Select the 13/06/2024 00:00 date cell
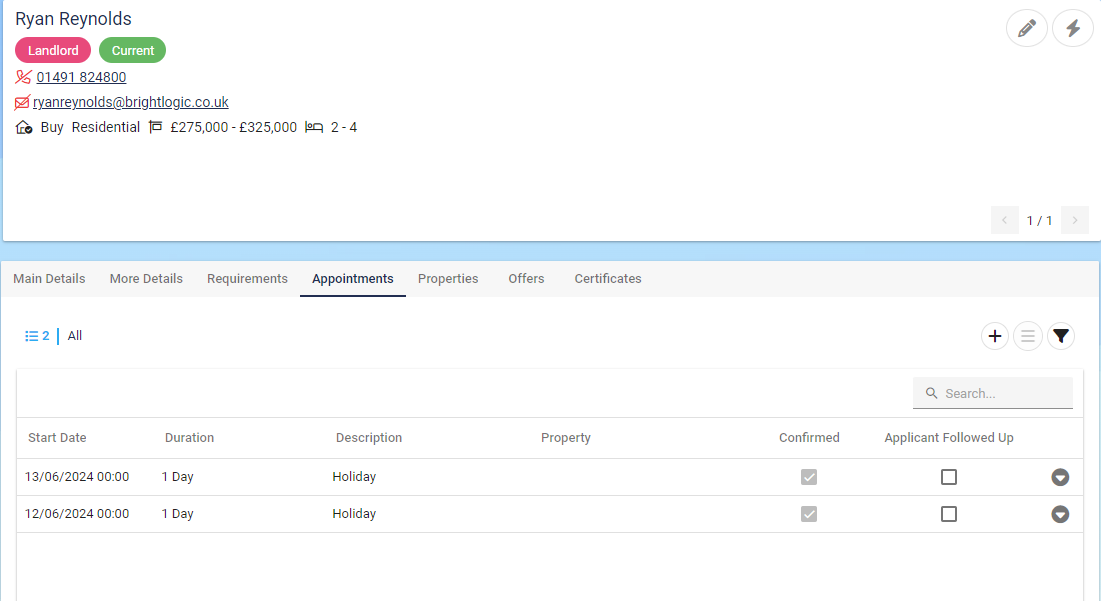Viewport: 1101px width, 601px height. pos(77,477)
